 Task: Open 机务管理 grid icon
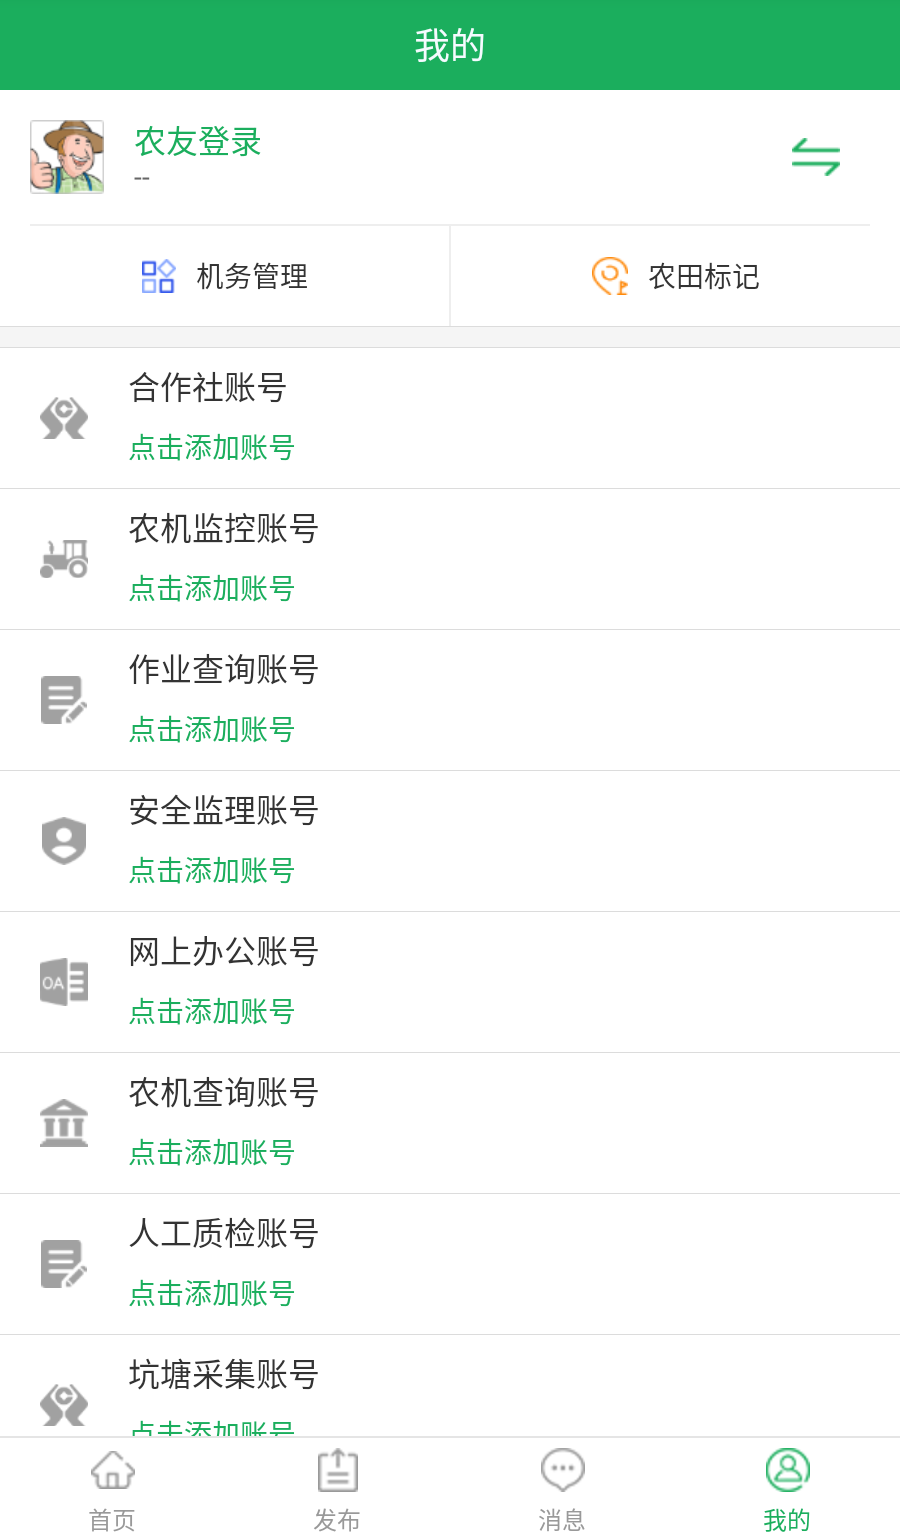[x=158, y=276]
